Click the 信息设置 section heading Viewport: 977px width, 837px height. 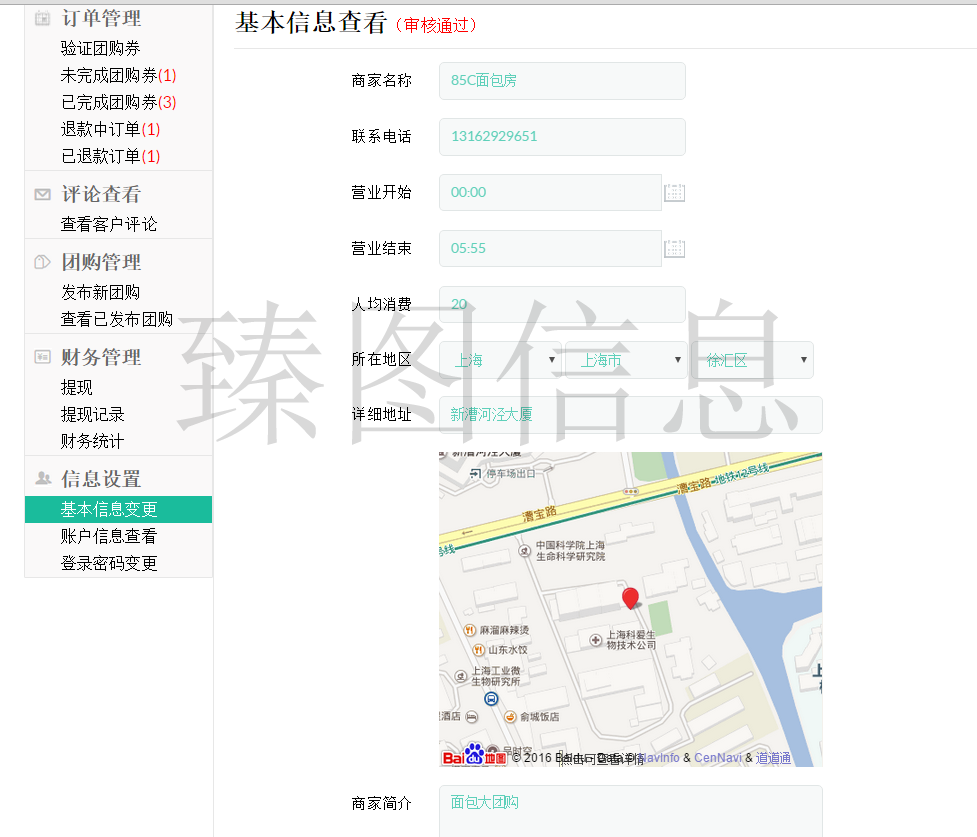101,479
